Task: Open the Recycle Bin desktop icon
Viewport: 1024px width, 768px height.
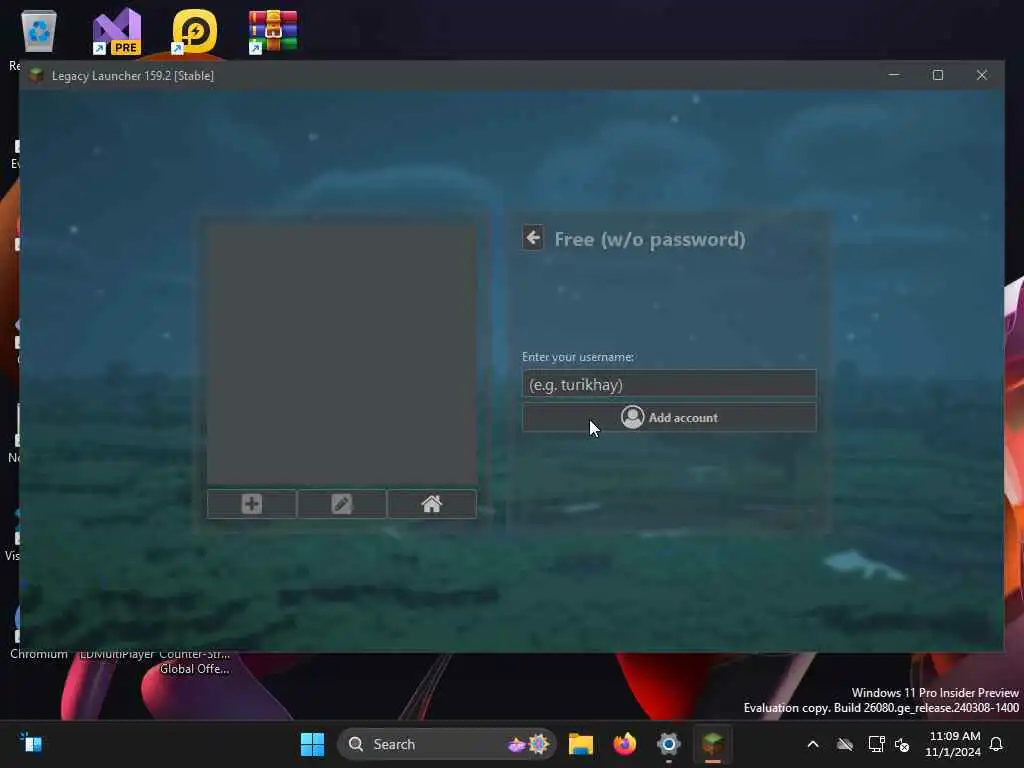Action: click(39, 31)
